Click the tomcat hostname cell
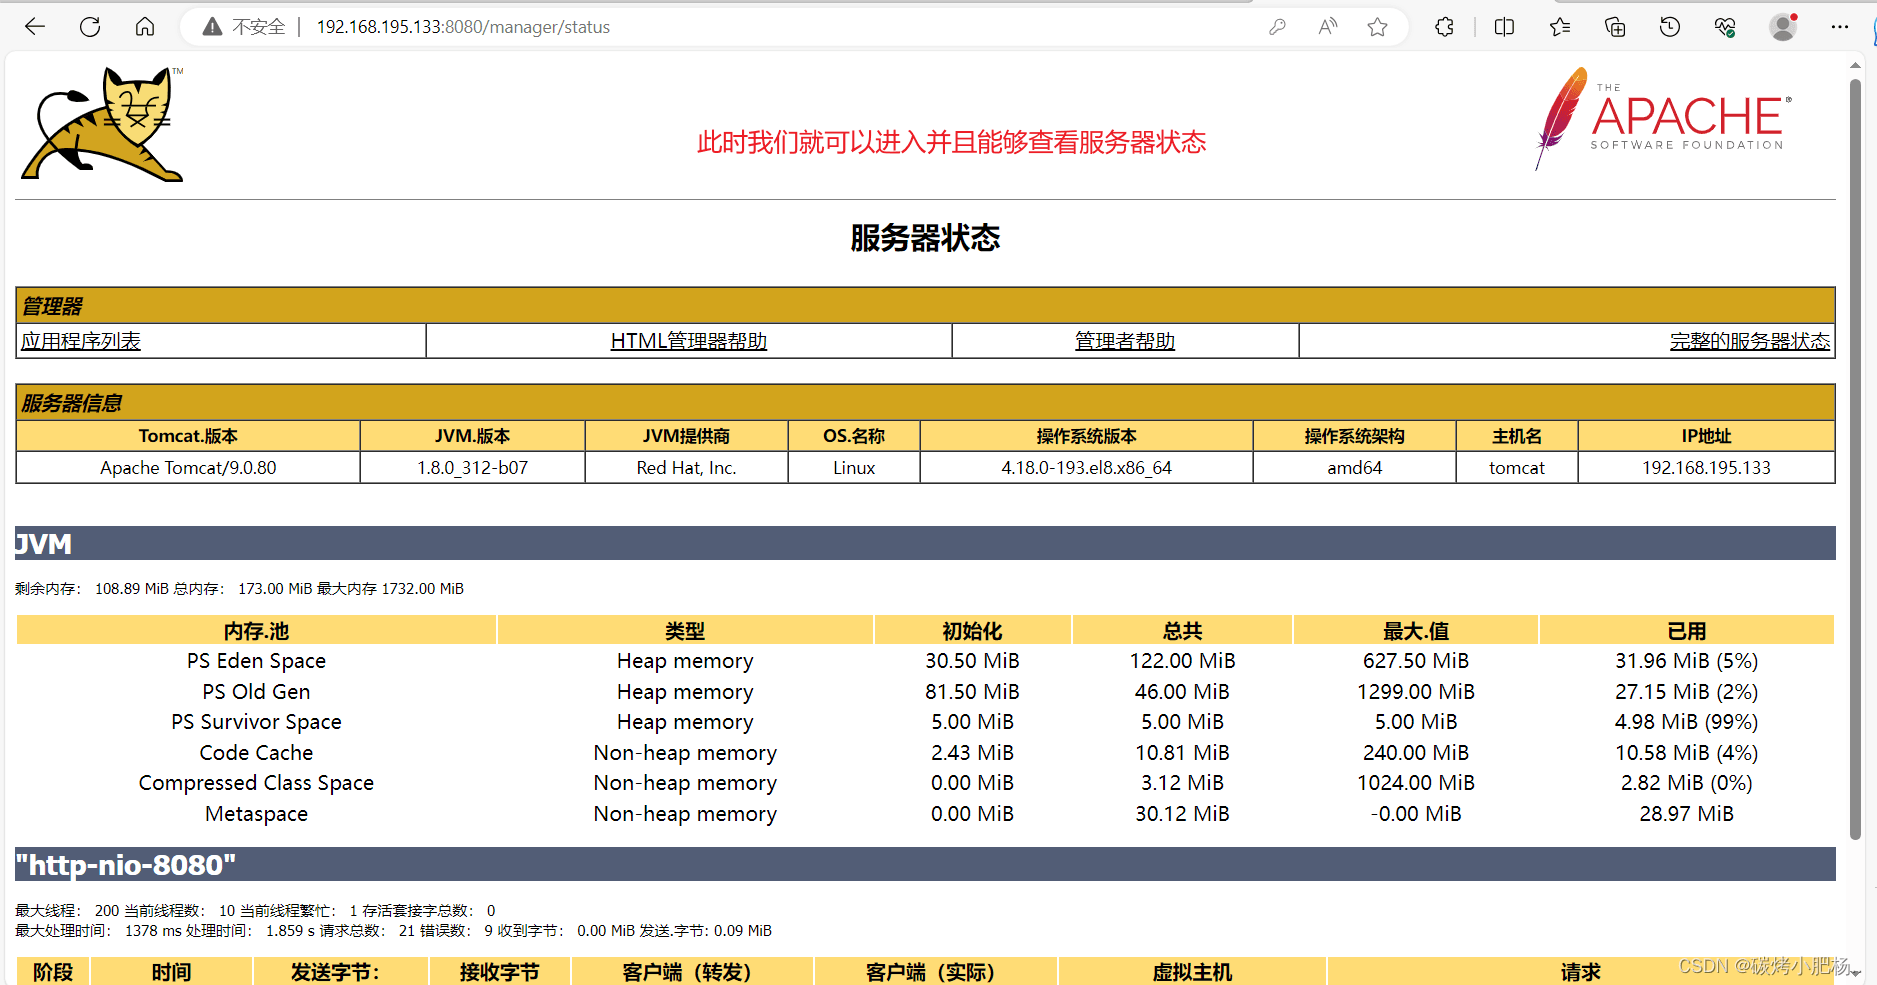Screen dimensions: 1877x985 point(1517,468)
